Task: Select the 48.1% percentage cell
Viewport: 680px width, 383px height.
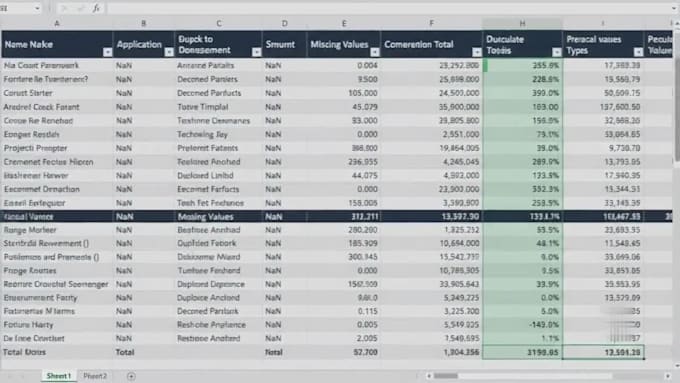Action: 523,243
